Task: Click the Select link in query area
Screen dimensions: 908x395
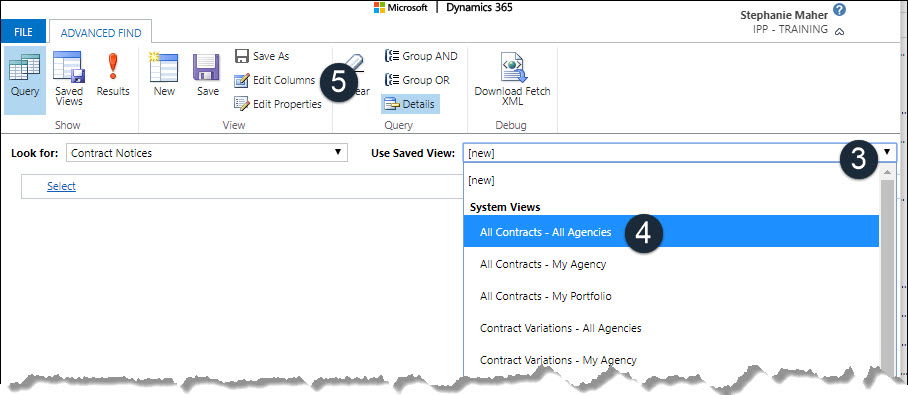Action: [x=61, y=186]
